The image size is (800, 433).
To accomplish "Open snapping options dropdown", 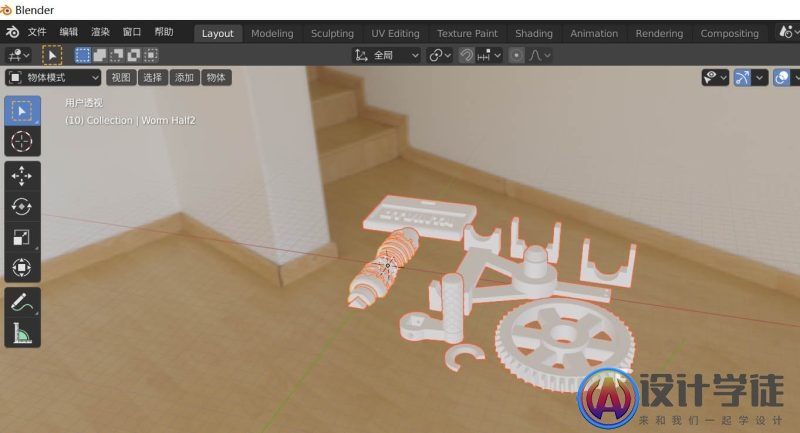I will (489, 55).
